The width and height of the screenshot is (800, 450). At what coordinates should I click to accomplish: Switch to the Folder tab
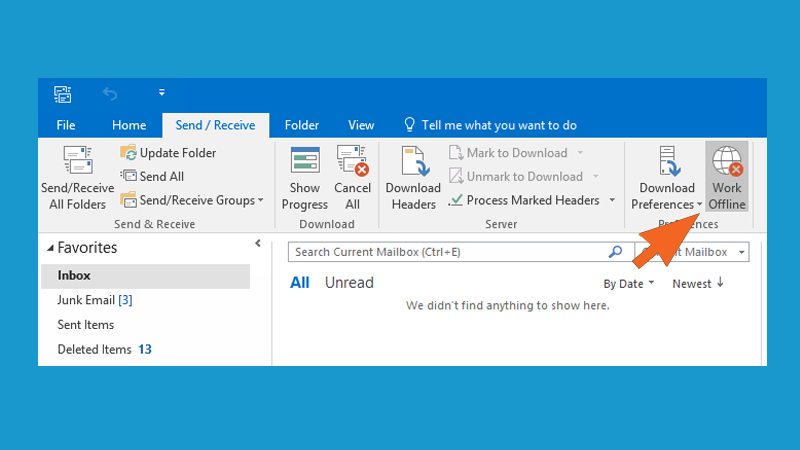[x=302, y=125]
